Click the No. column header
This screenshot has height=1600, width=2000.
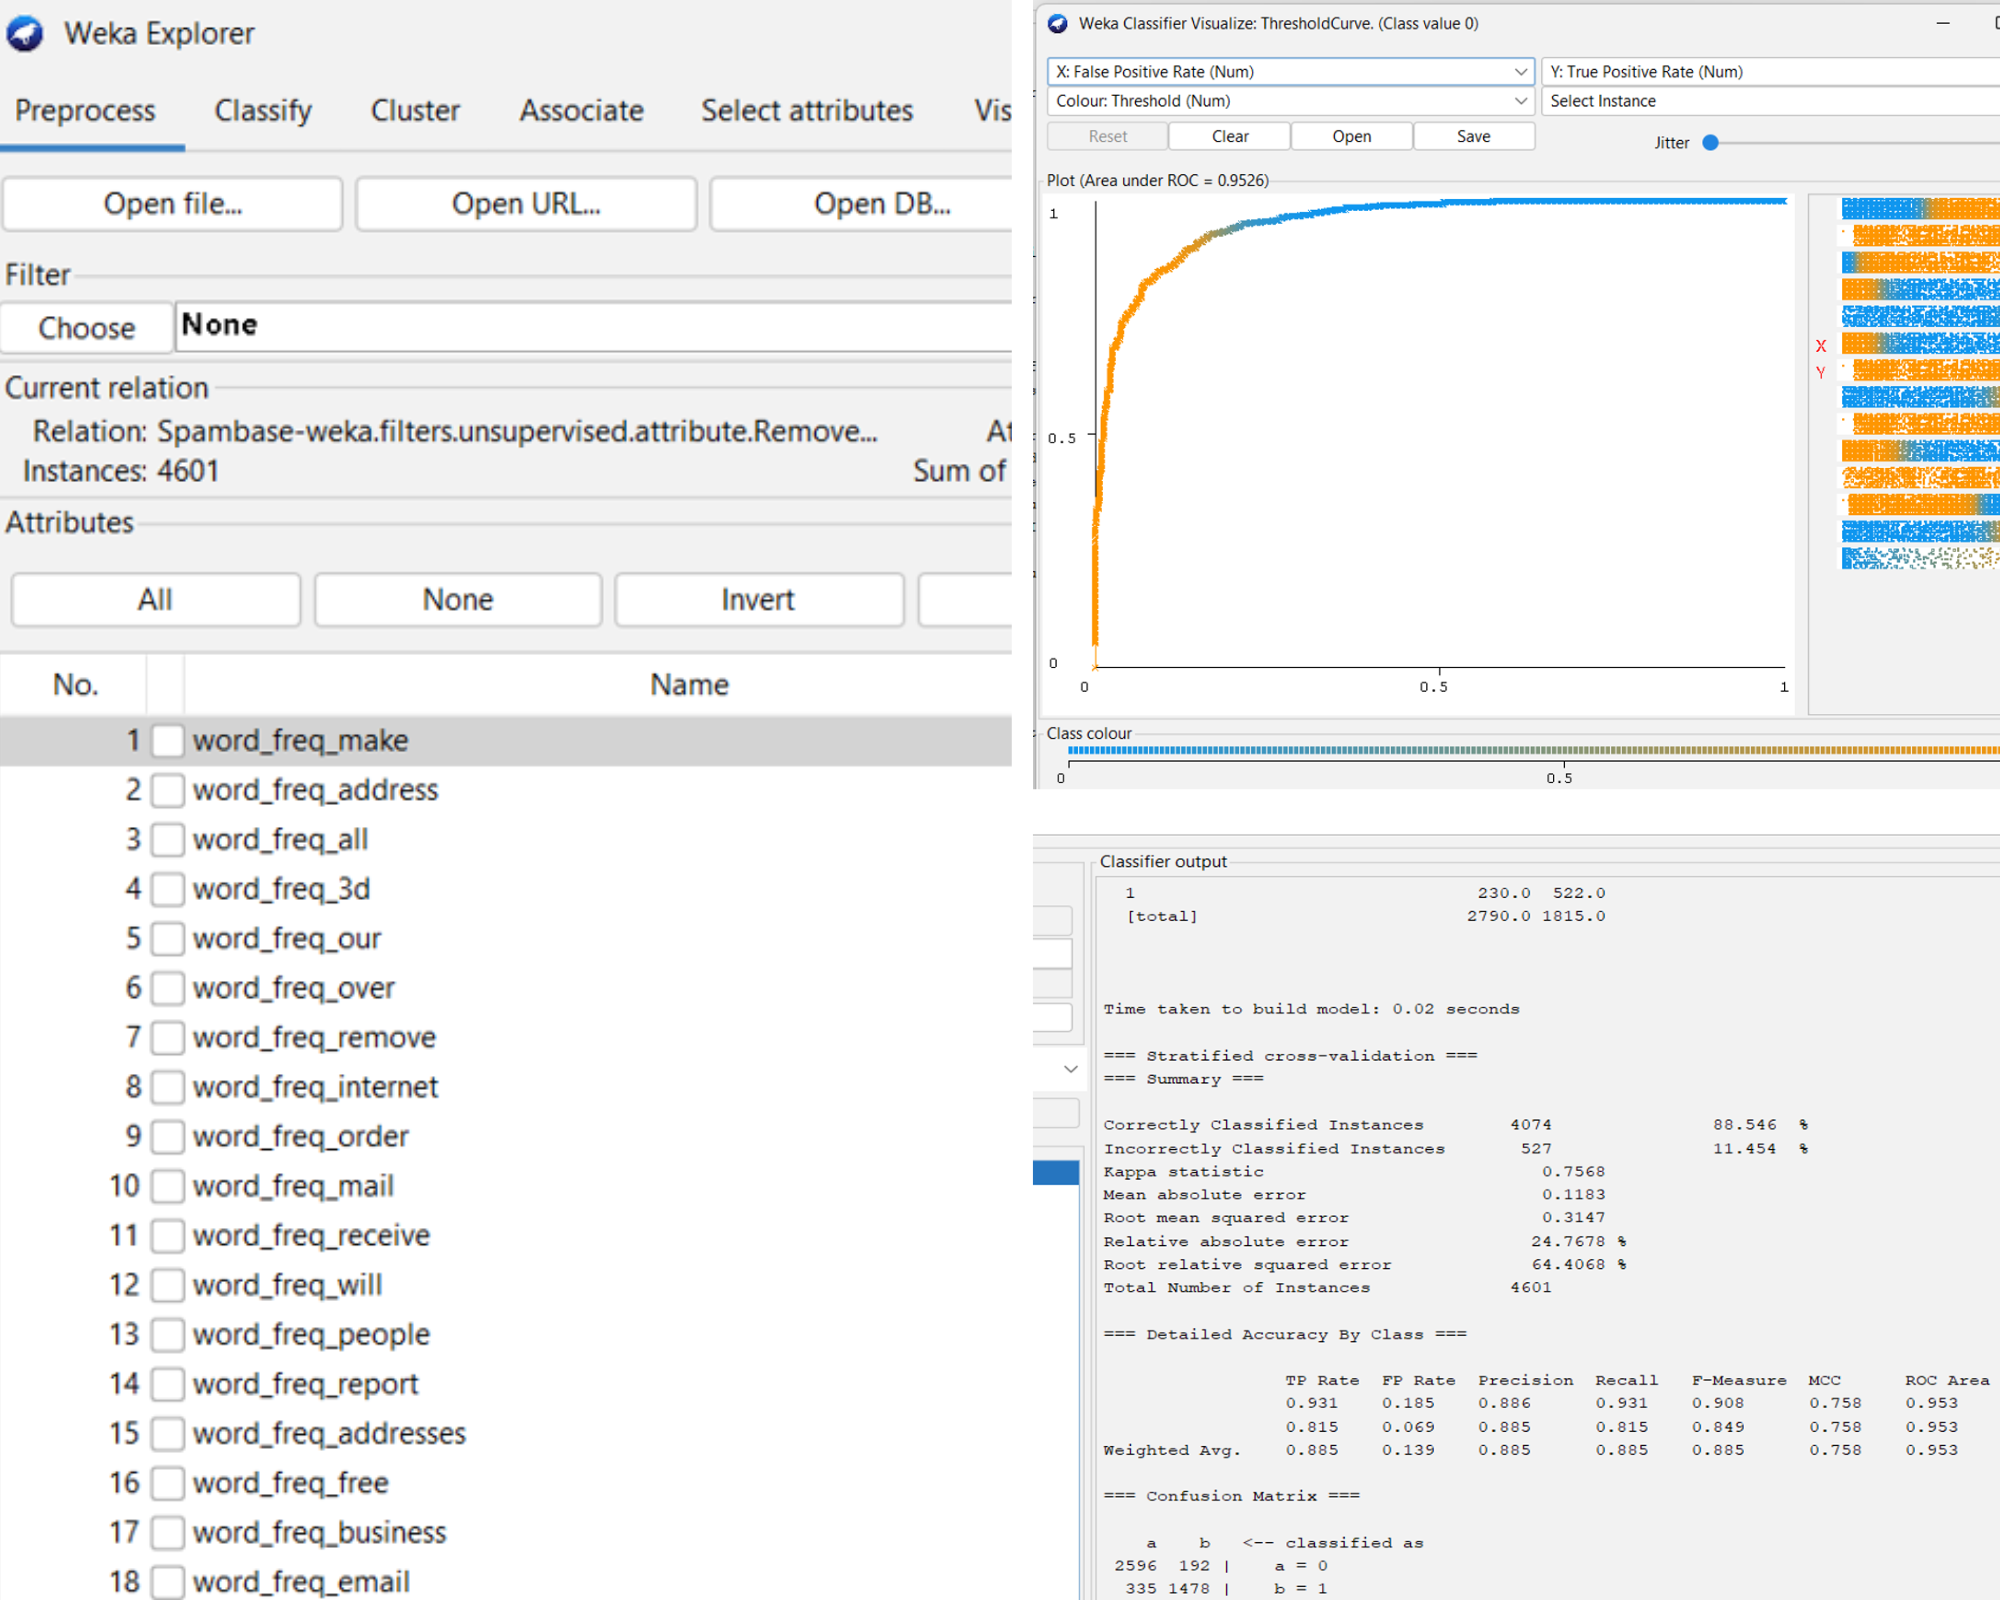75,685
